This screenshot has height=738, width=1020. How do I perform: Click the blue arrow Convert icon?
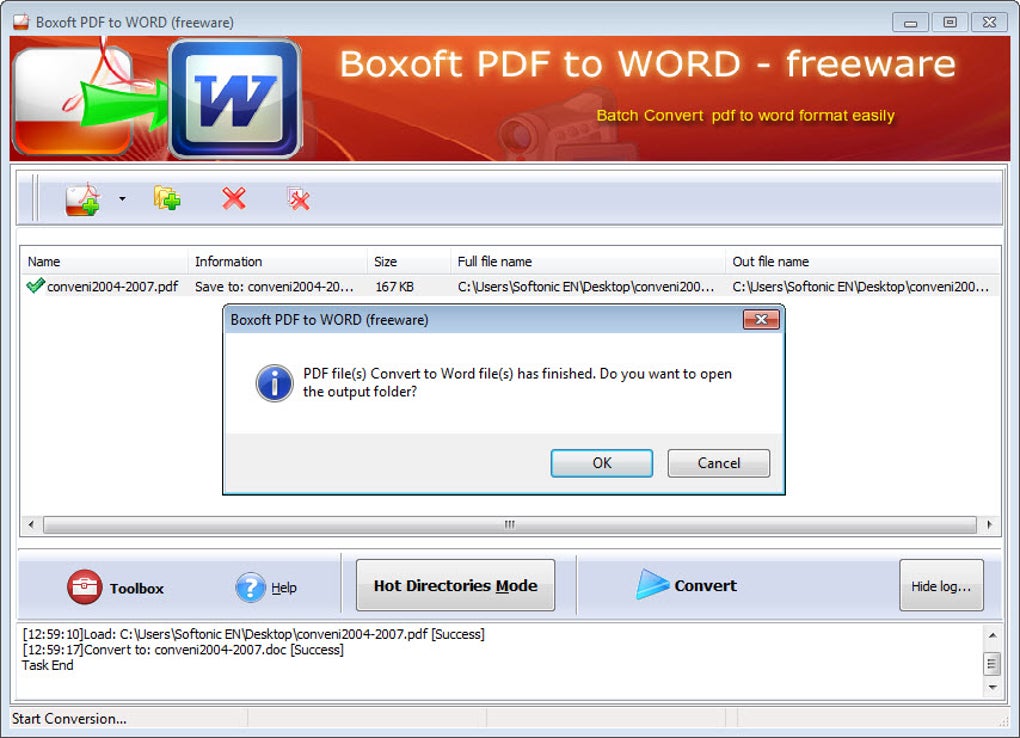[652, 584]
